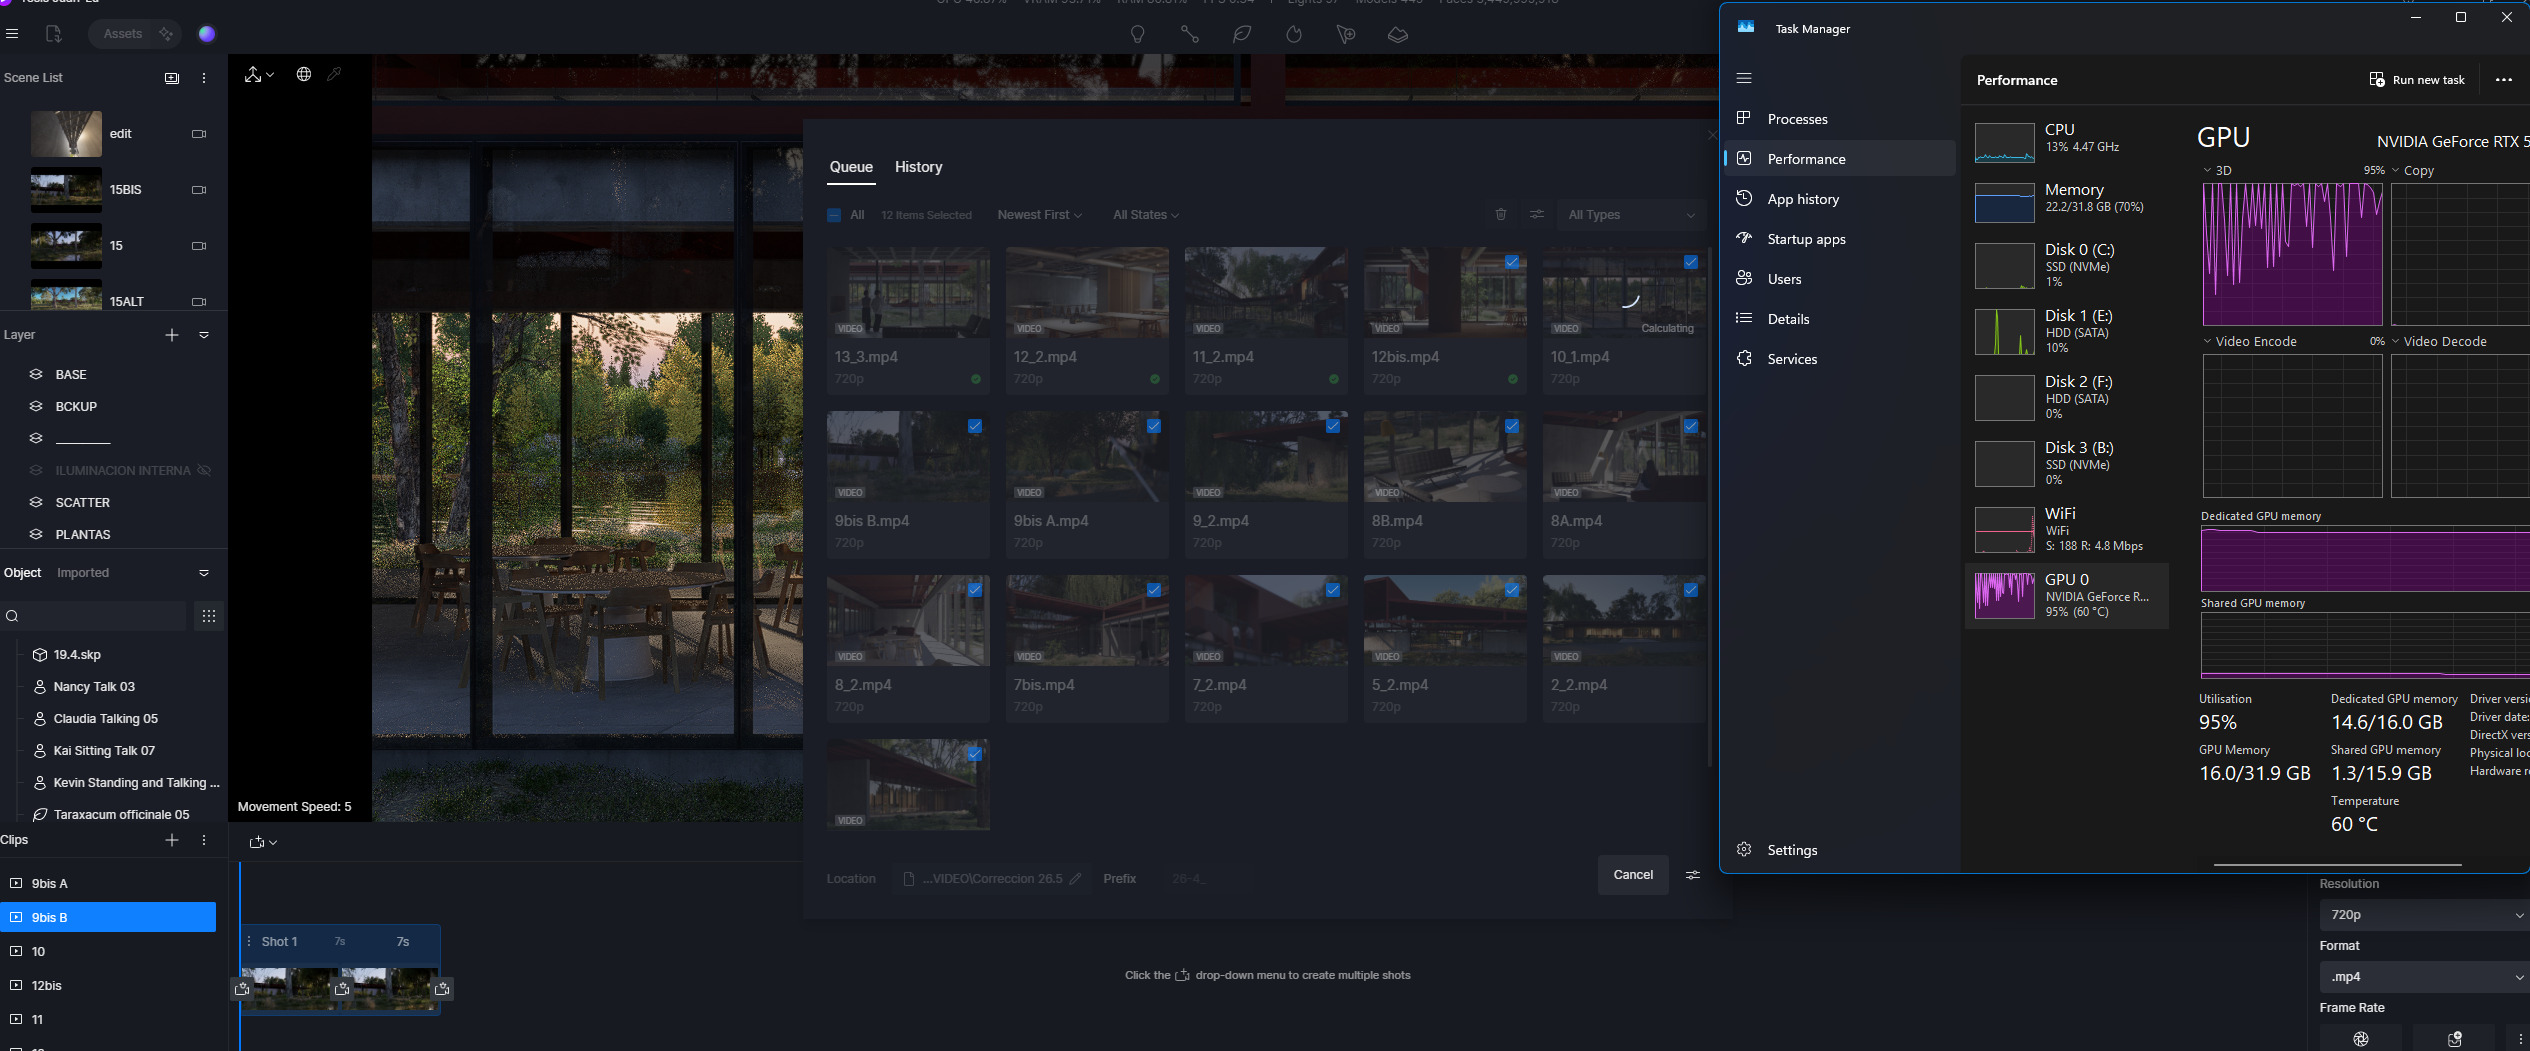Select the leaf vegetation tool icon
This screenshot has width=2530, height=1051.
coord(1242,34)
